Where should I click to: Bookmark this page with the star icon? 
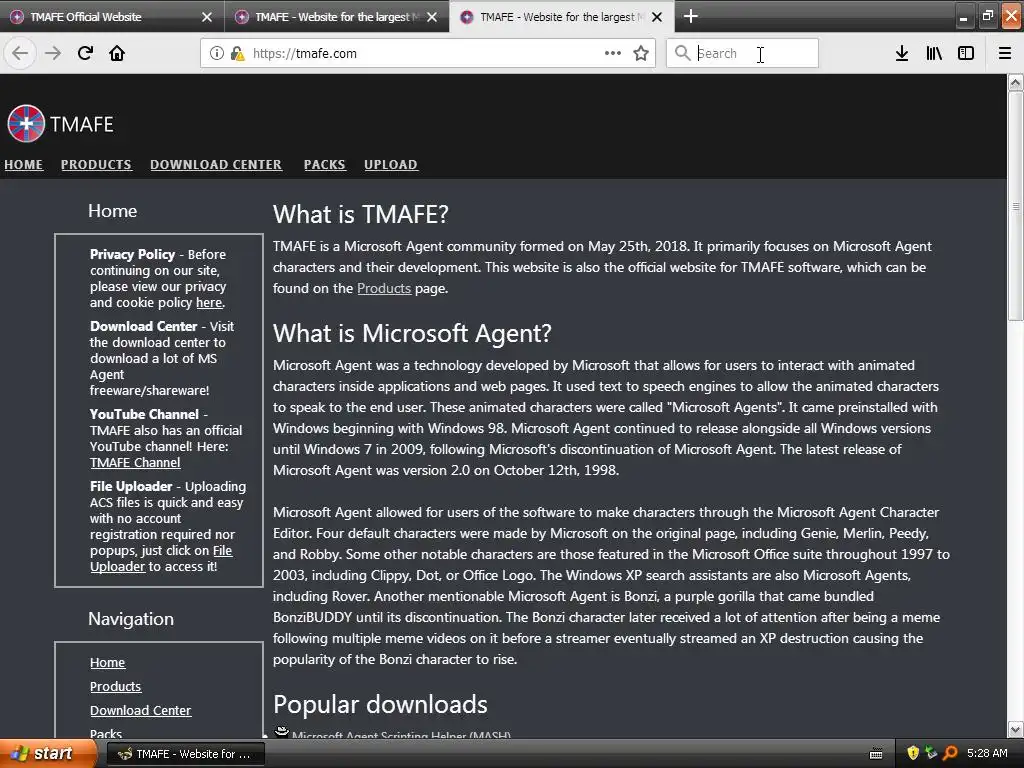(641, 53)
